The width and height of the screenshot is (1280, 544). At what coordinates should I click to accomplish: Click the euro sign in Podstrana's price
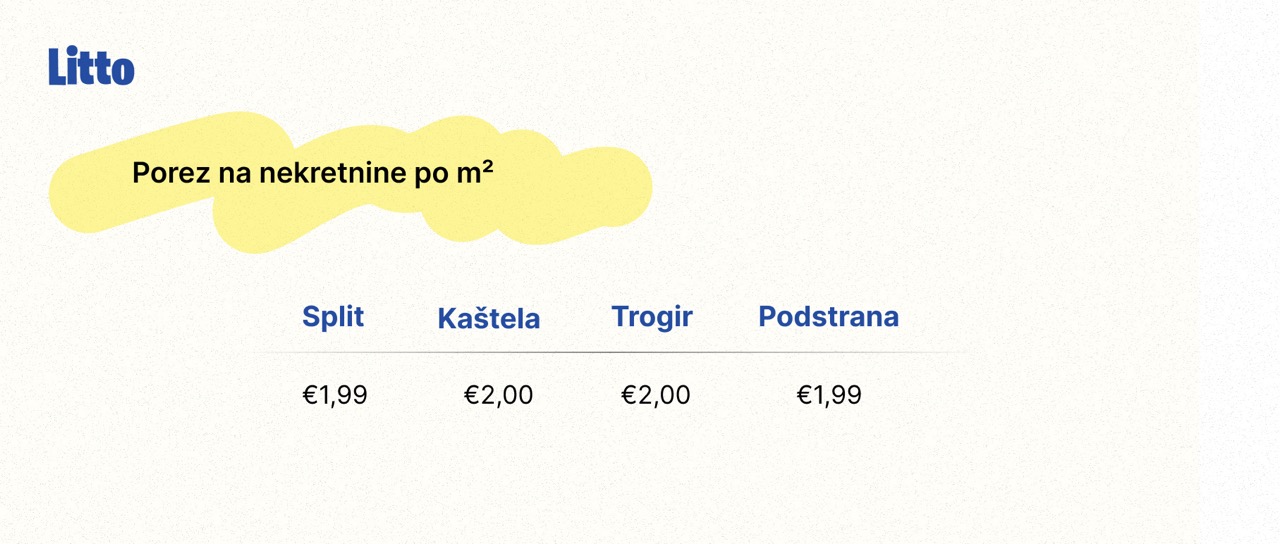[x=803, y=395]
